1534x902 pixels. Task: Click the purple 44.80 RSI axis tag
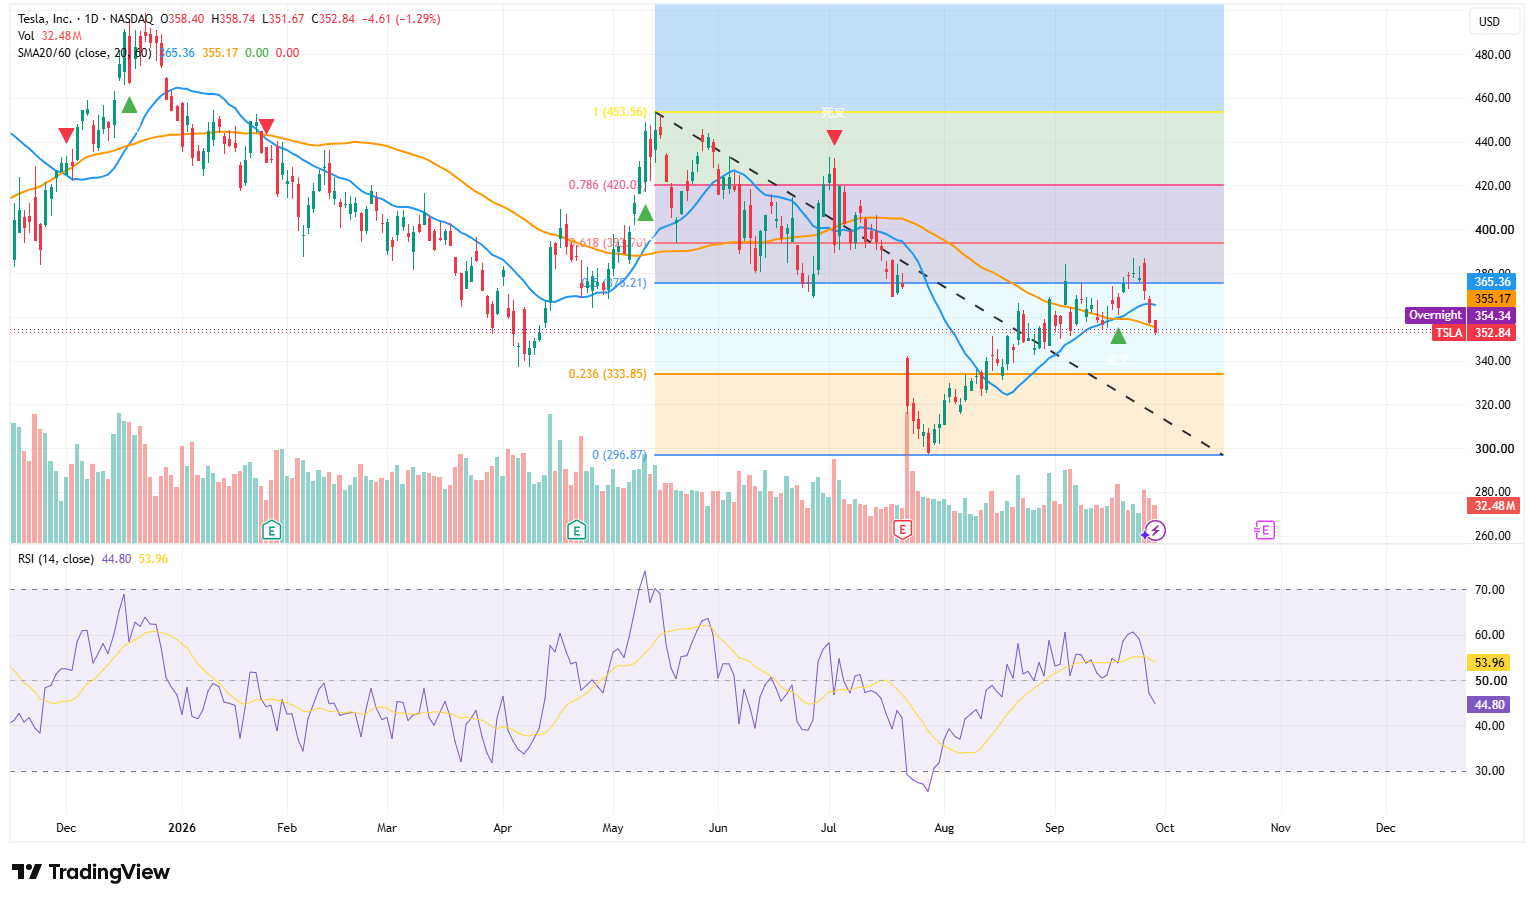coord(1489,705)
